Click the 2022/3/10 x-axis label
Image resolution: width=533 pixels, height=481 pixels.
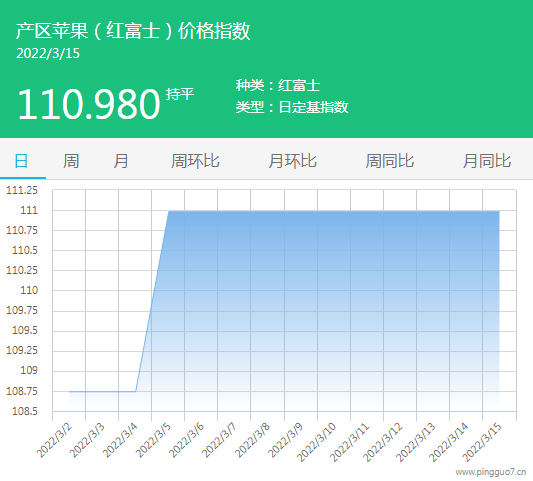click(x=316, y=442)
